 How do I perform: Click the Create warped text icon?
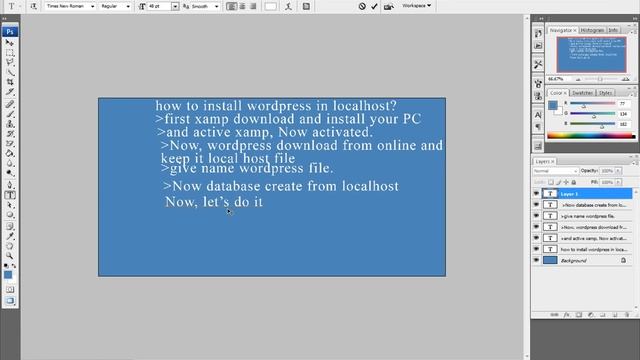[288, 6]
